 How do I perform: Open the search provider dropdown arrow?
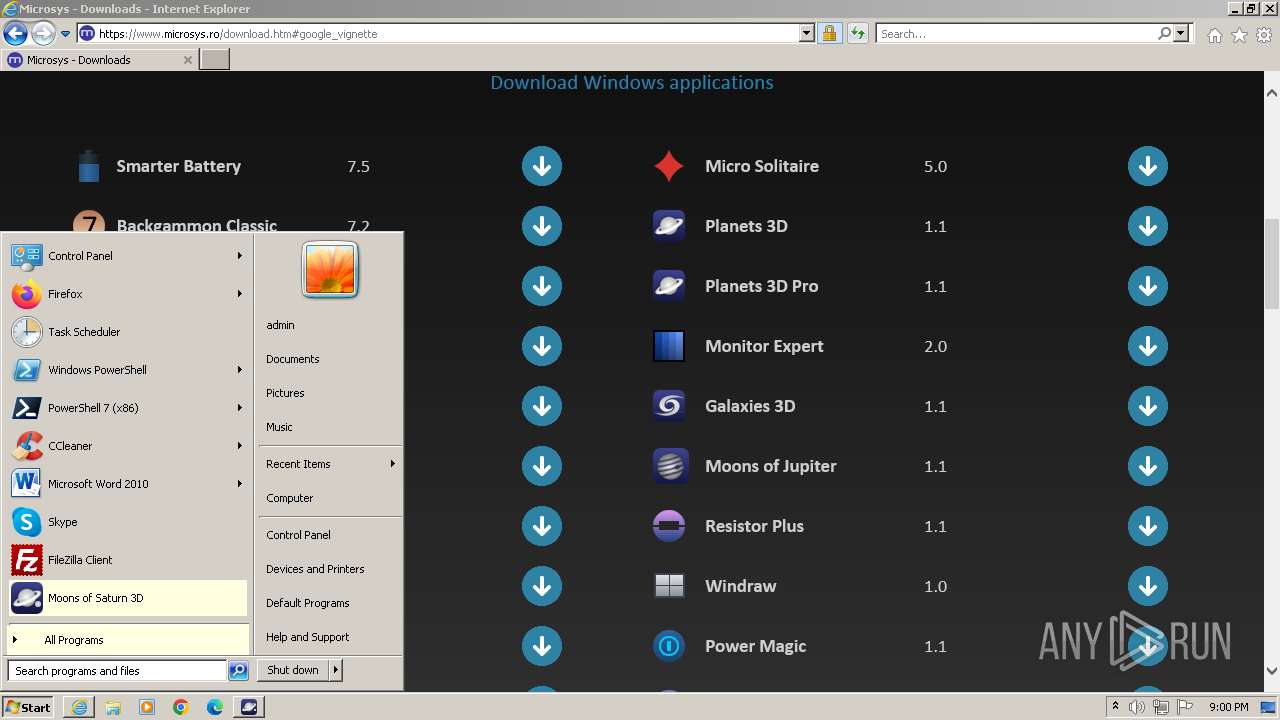(1182, 34)
